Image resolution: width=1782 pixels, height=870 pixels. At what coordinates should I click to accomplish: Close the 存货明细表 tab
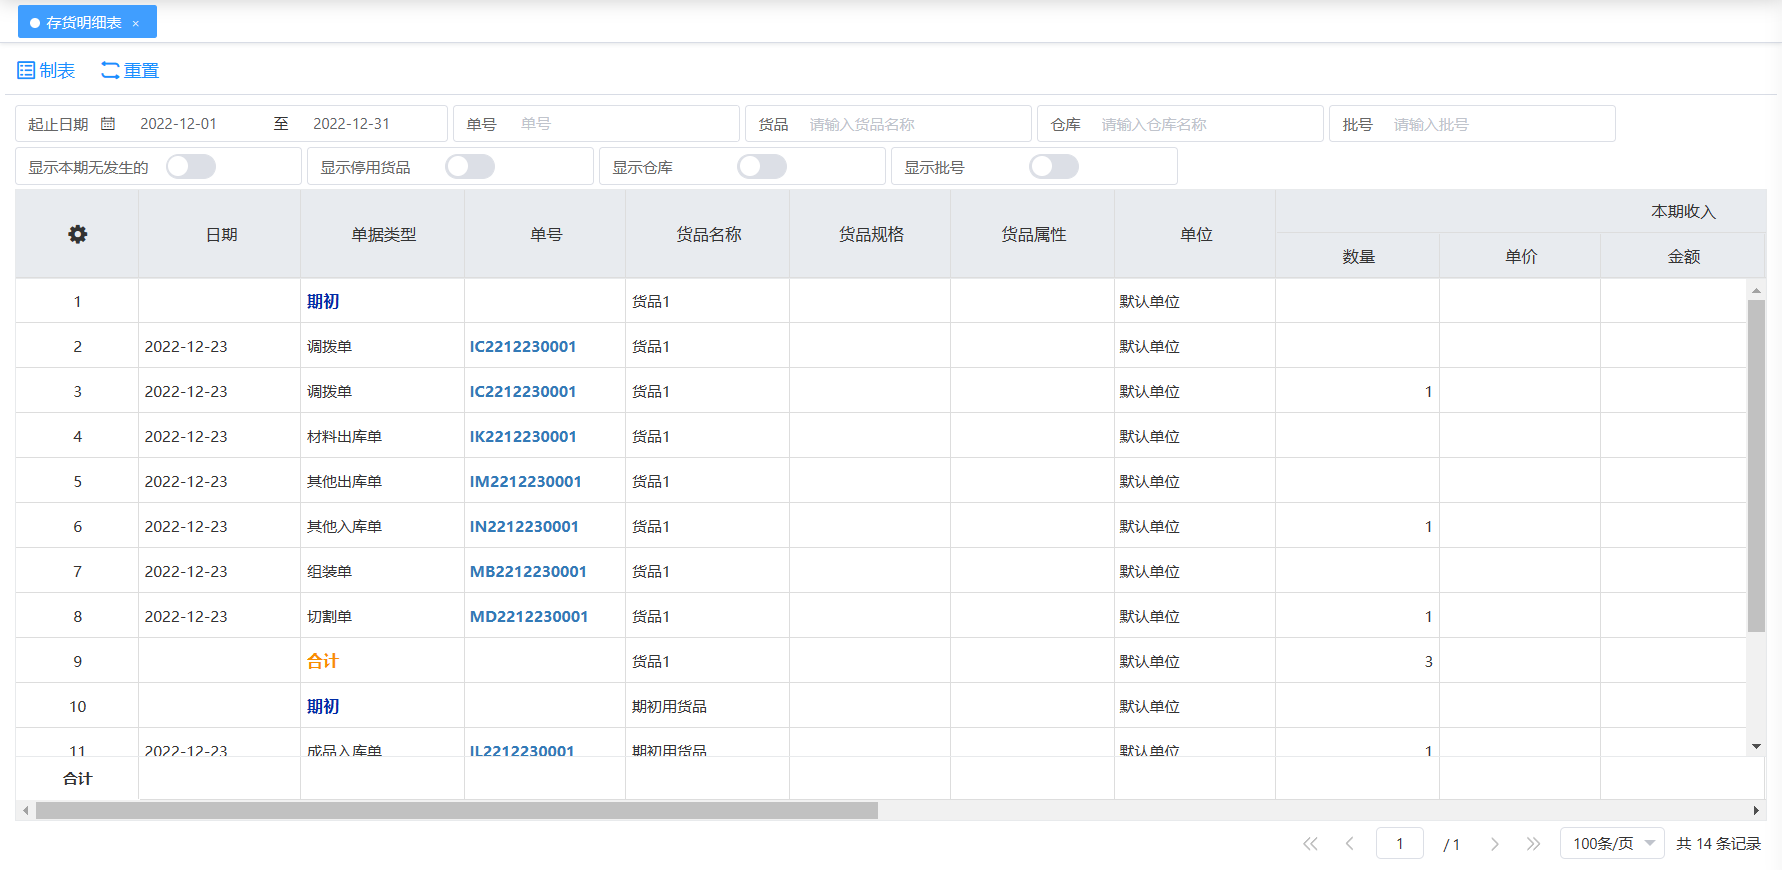click(x=136, y=23)
